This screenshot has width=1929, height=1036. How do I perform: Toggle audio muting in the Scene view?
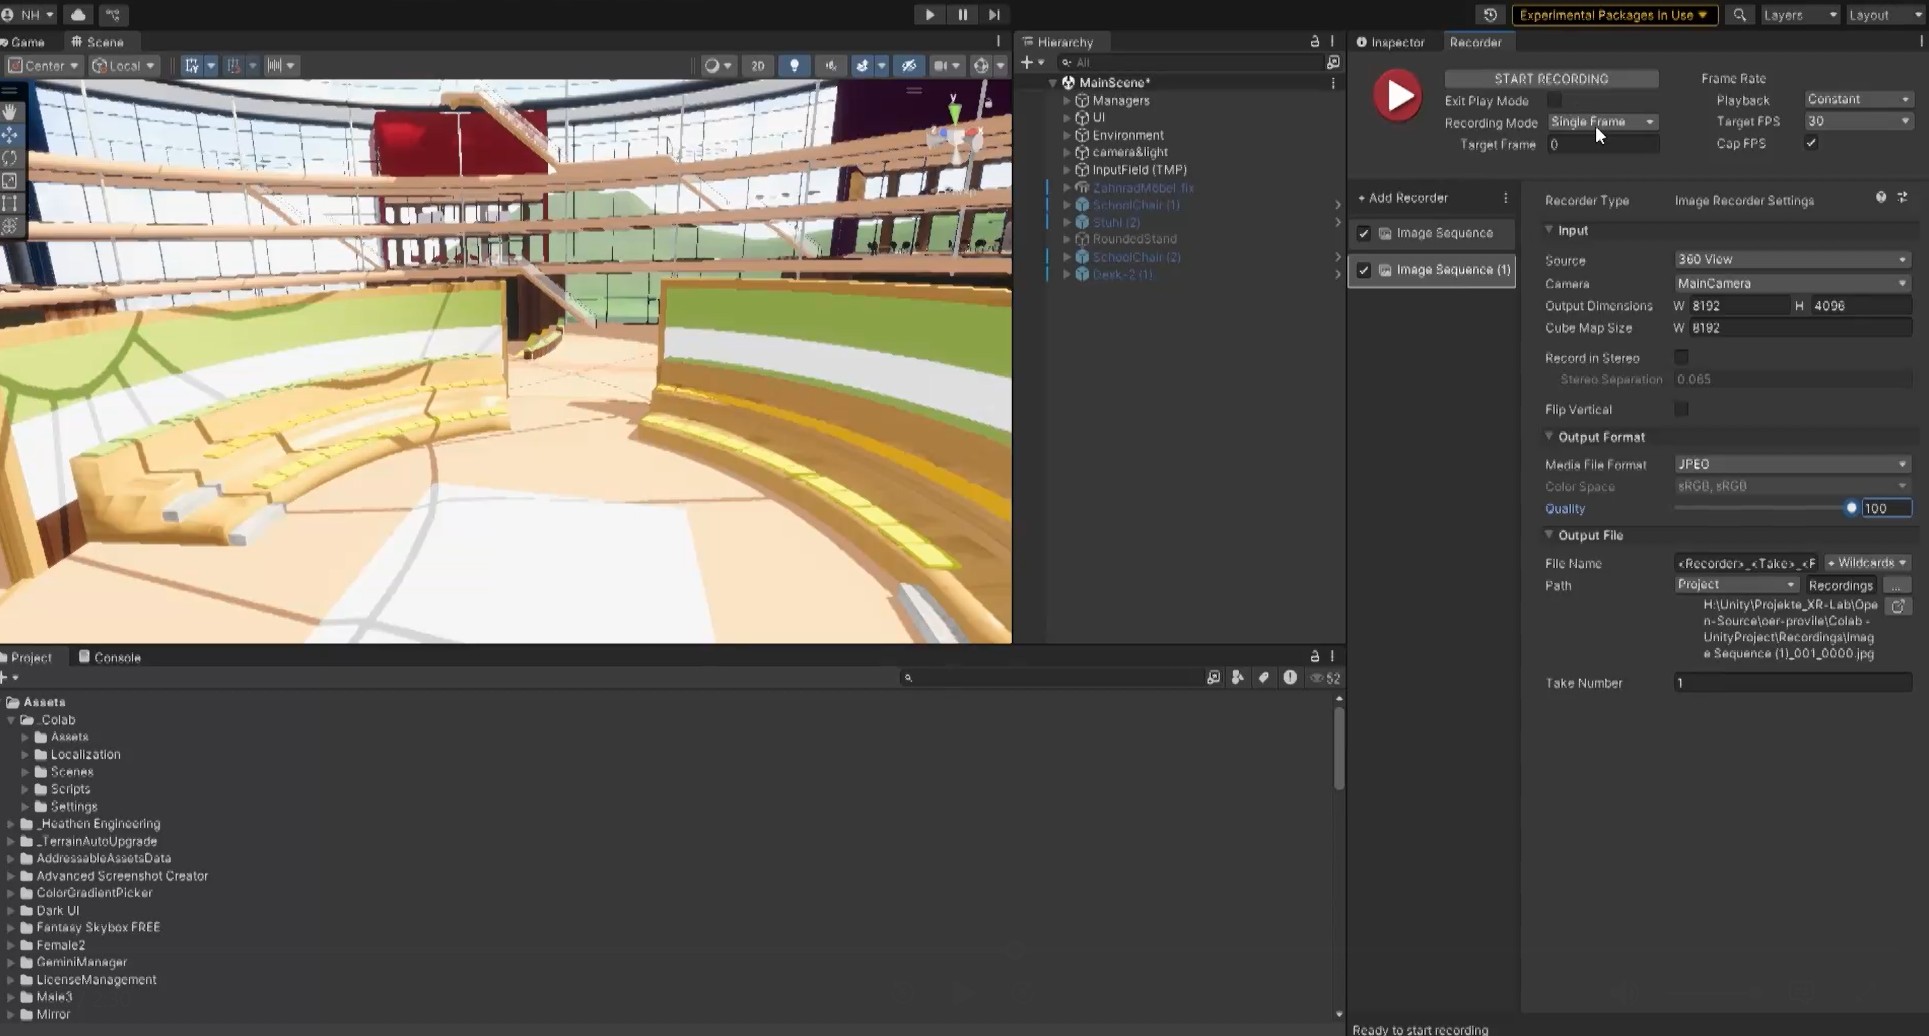coord(830,65)
